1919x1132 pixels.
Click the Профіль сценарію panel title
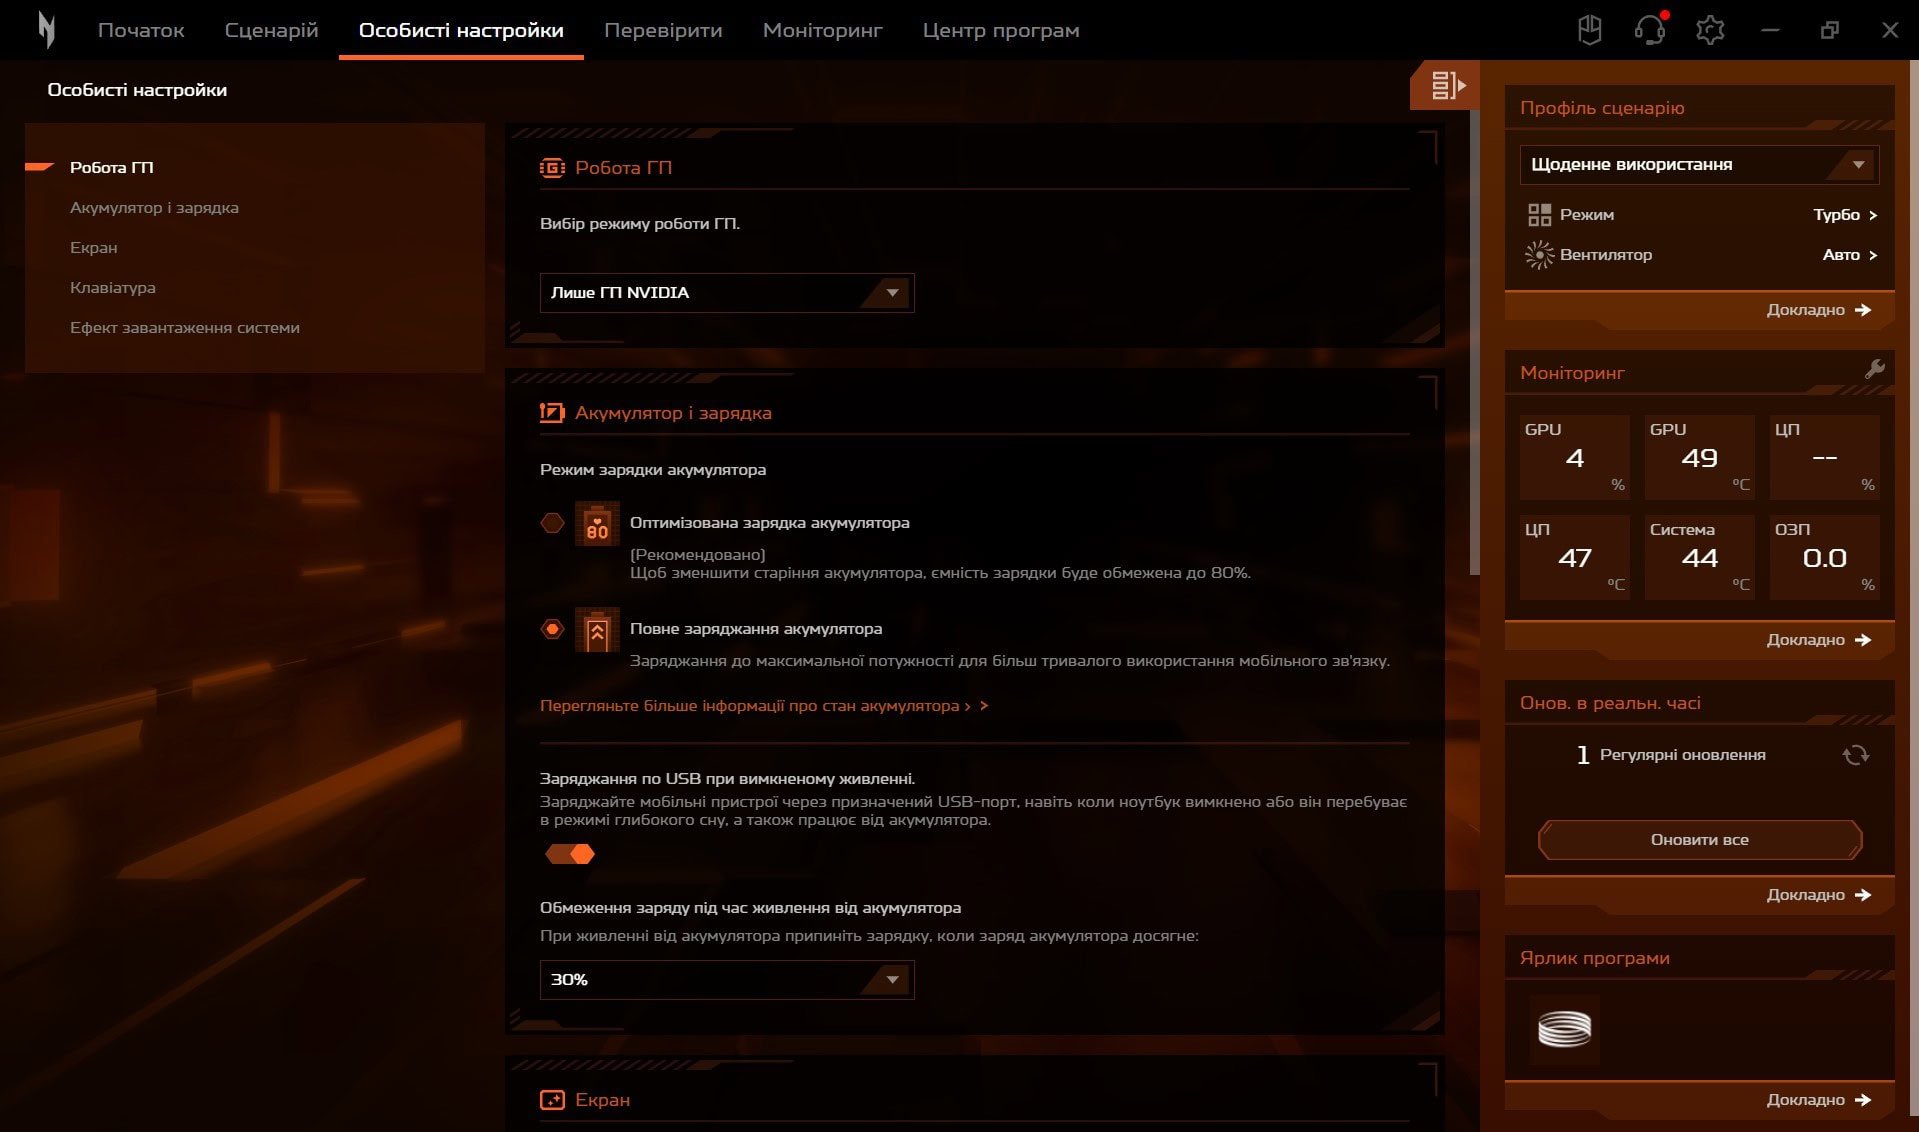click(x=1602, y=108)
